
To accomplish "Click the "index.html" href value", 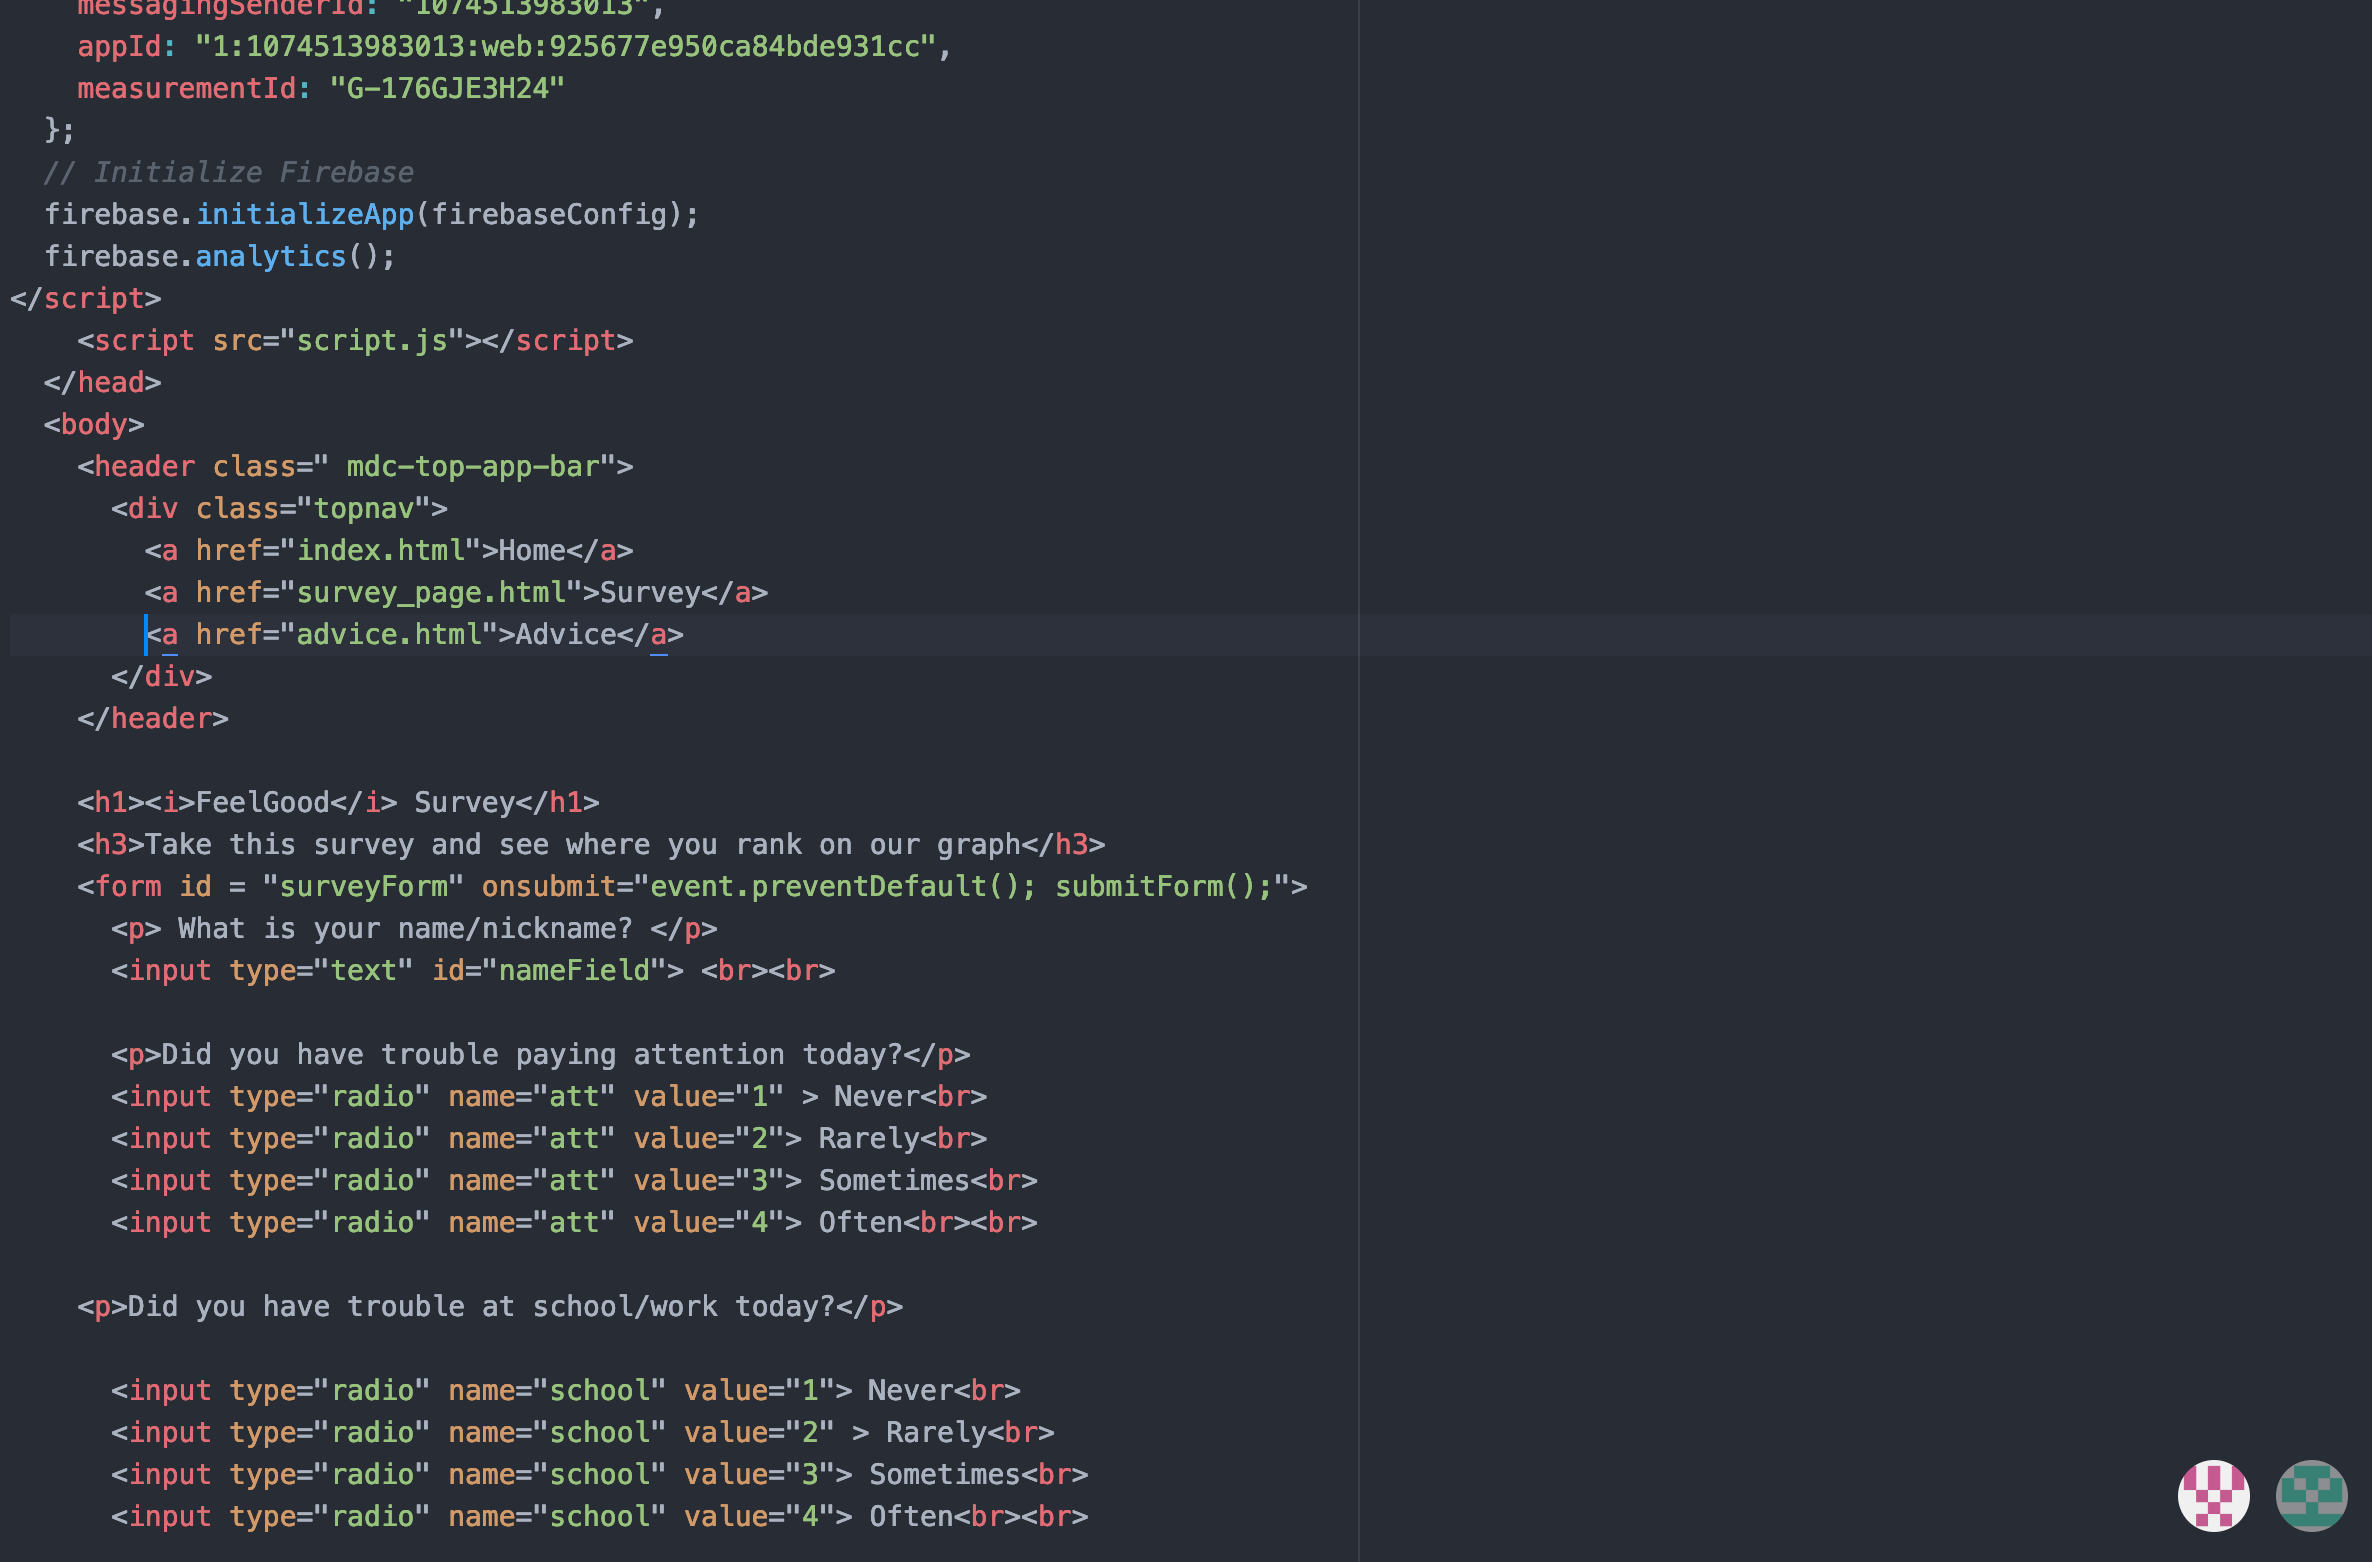I will (381, 550).
